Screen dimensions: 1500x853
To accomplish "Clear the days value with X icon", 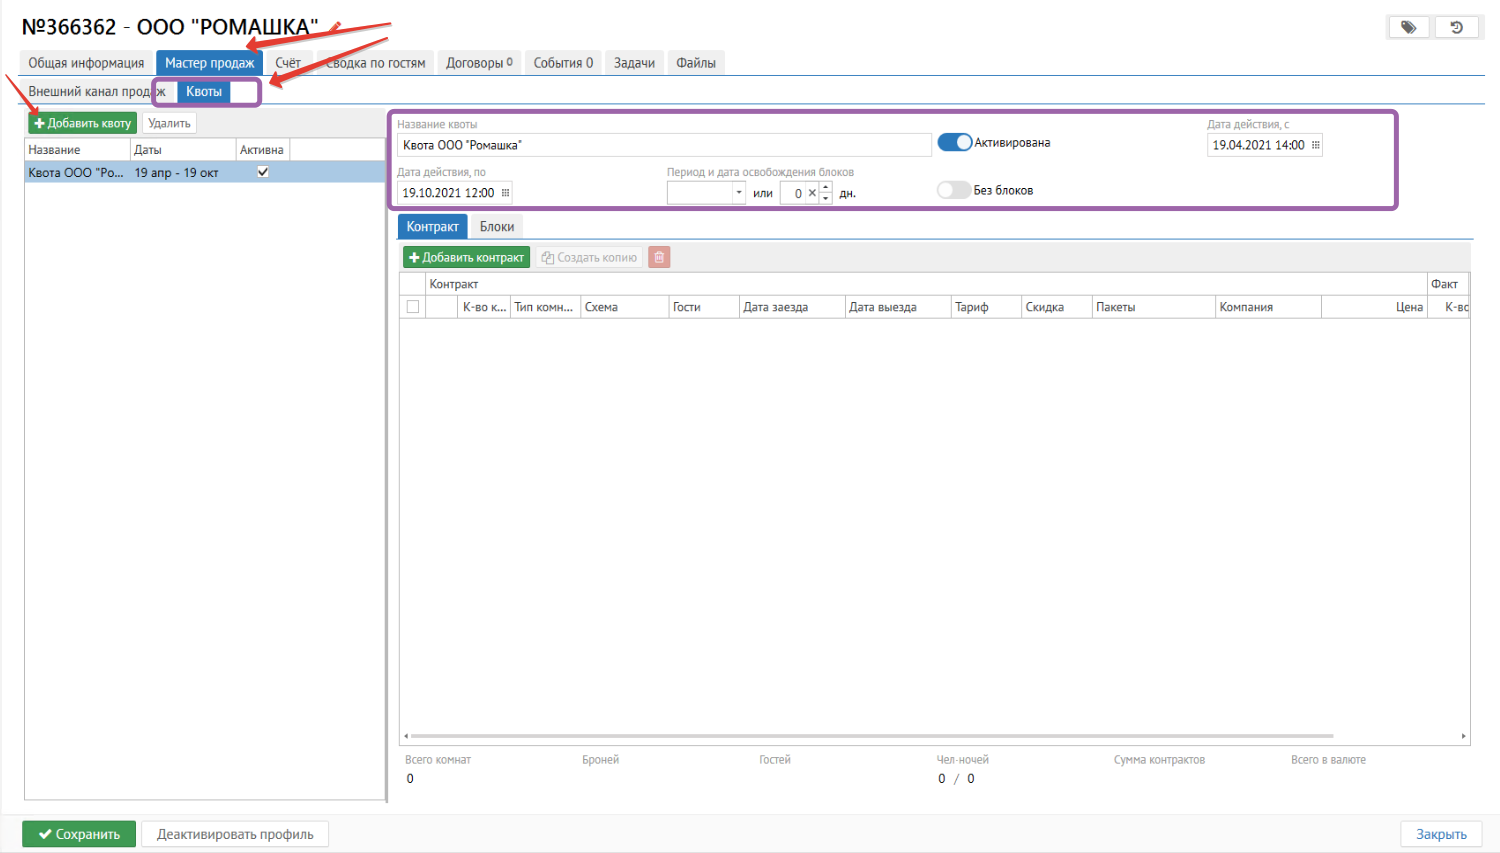I will (x=812, y=193).
